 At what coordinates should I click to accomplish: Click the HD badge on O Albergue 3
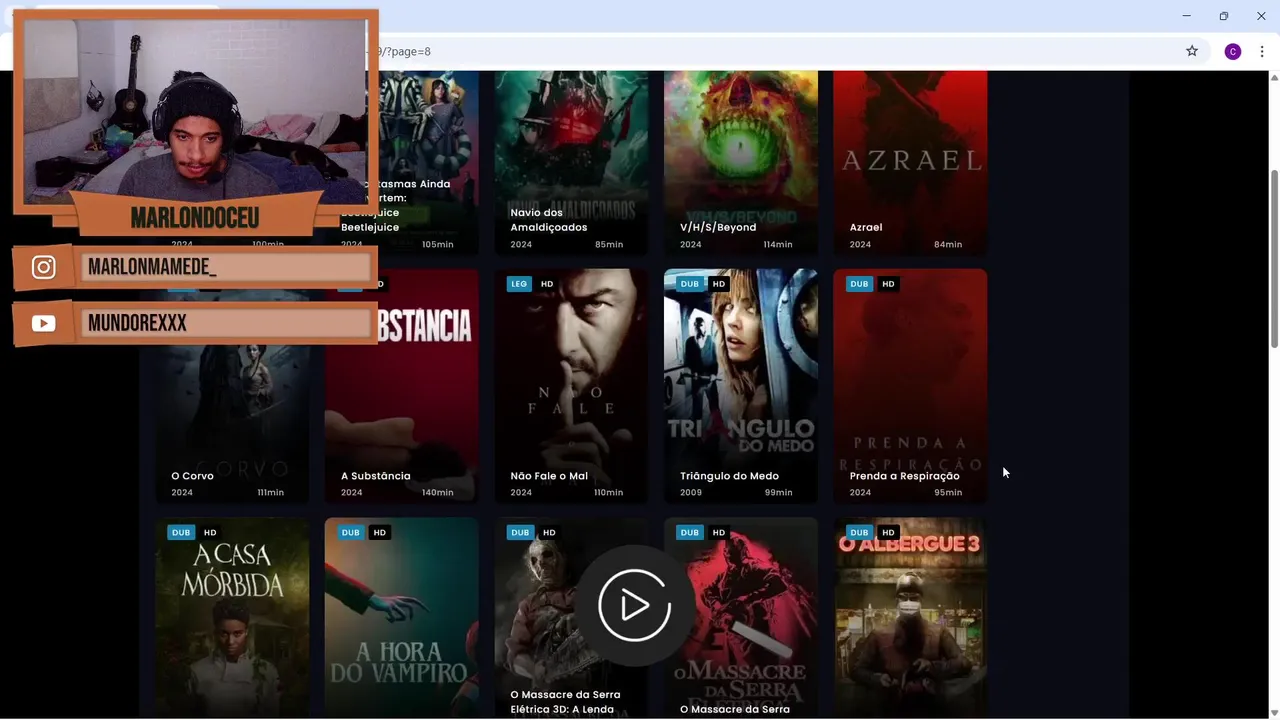coord(888,533)
